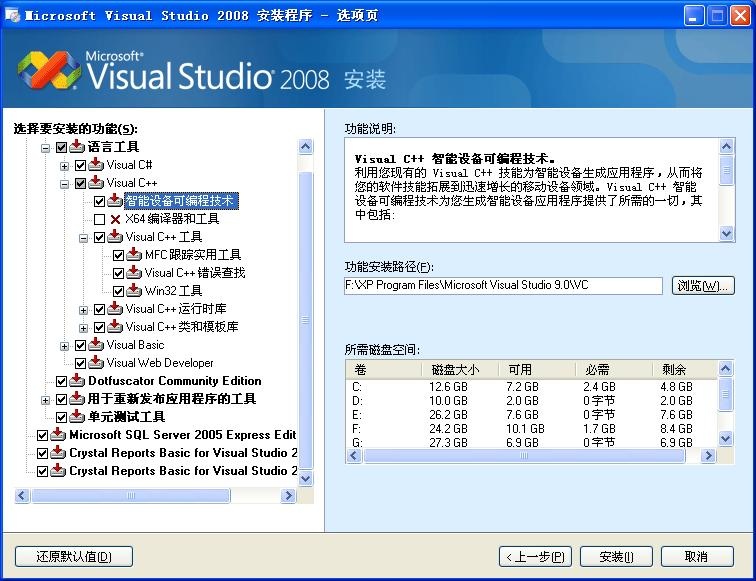Image resolution: width=756 pixels, height=581 pixels.
Task: Browse for install path with 浏览 button
Action: click(x=703, y=285)
